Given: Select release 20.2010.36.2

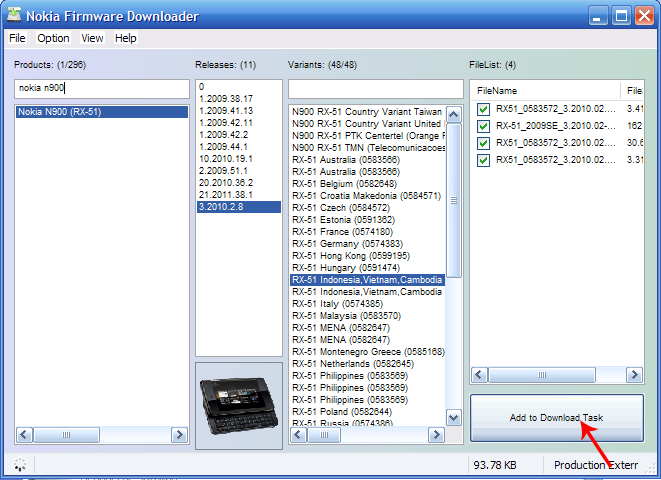Looking at the screenshot, I should (x=239, y=182).
